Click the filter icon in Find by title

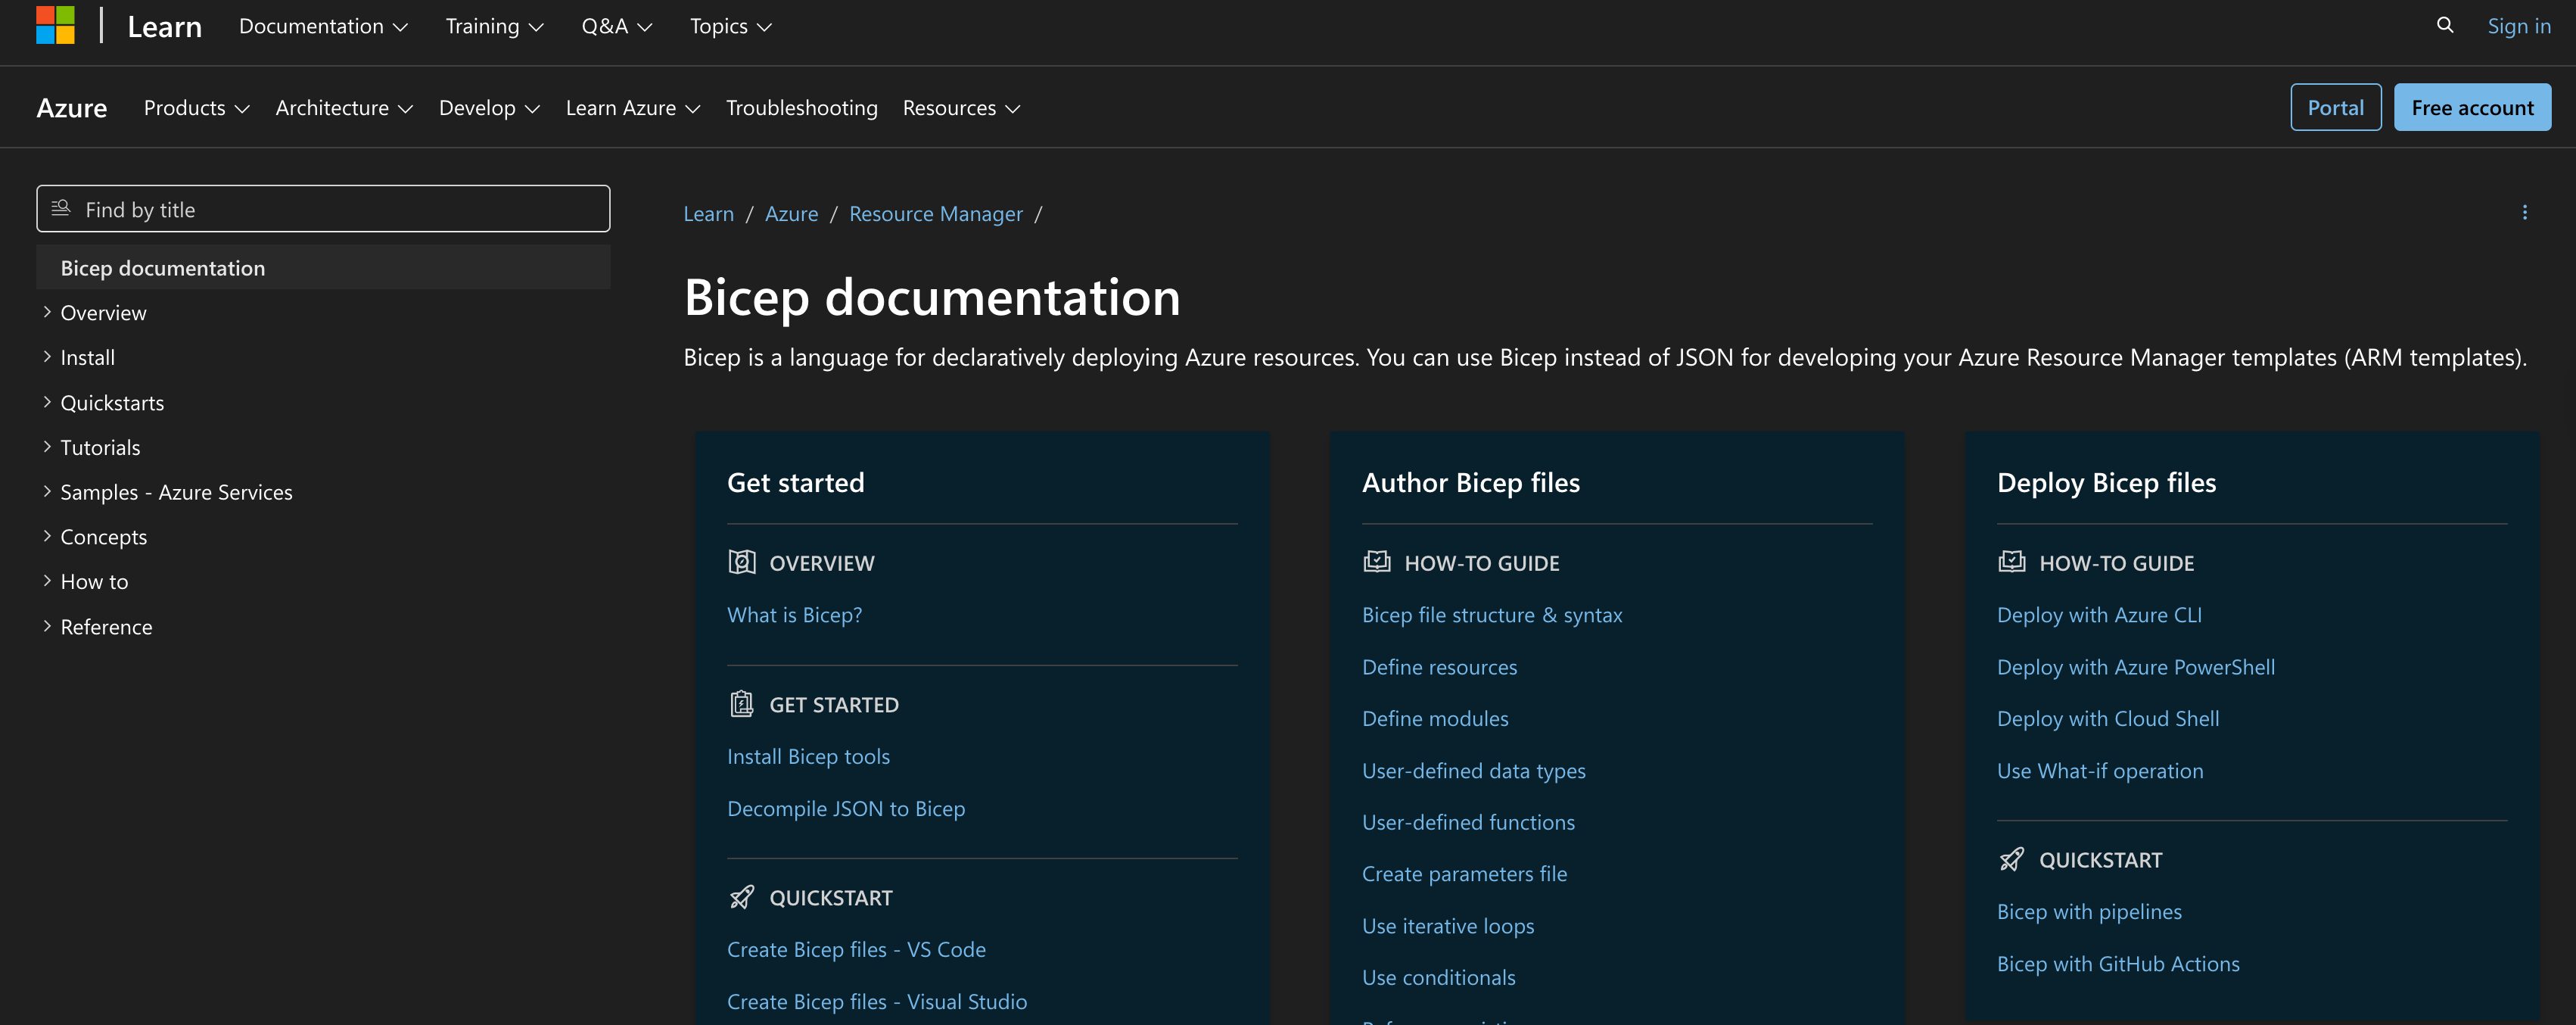[61, 208]
